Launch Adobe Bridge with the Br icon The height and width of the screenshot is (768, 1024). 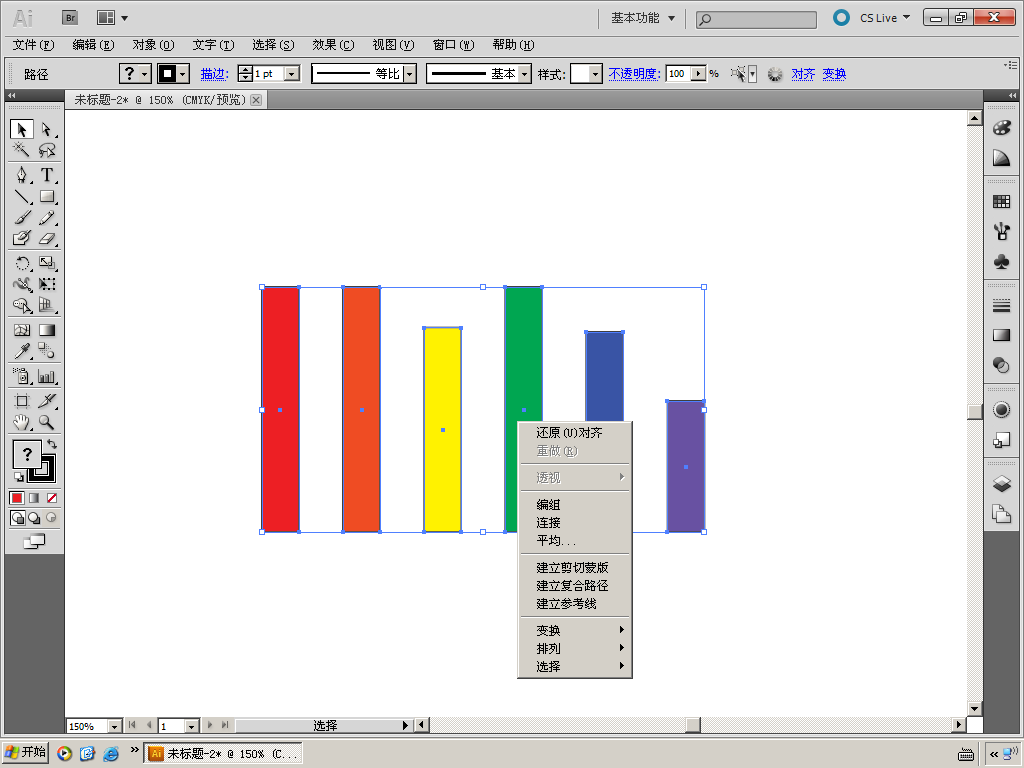click(70, 18)
